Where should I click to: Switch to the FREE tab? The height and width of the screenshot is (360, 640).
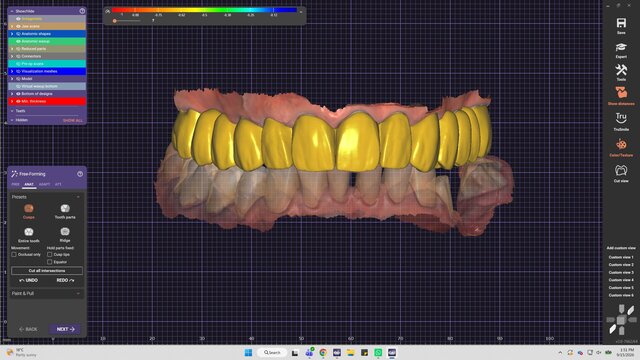(x=16, y=184)
